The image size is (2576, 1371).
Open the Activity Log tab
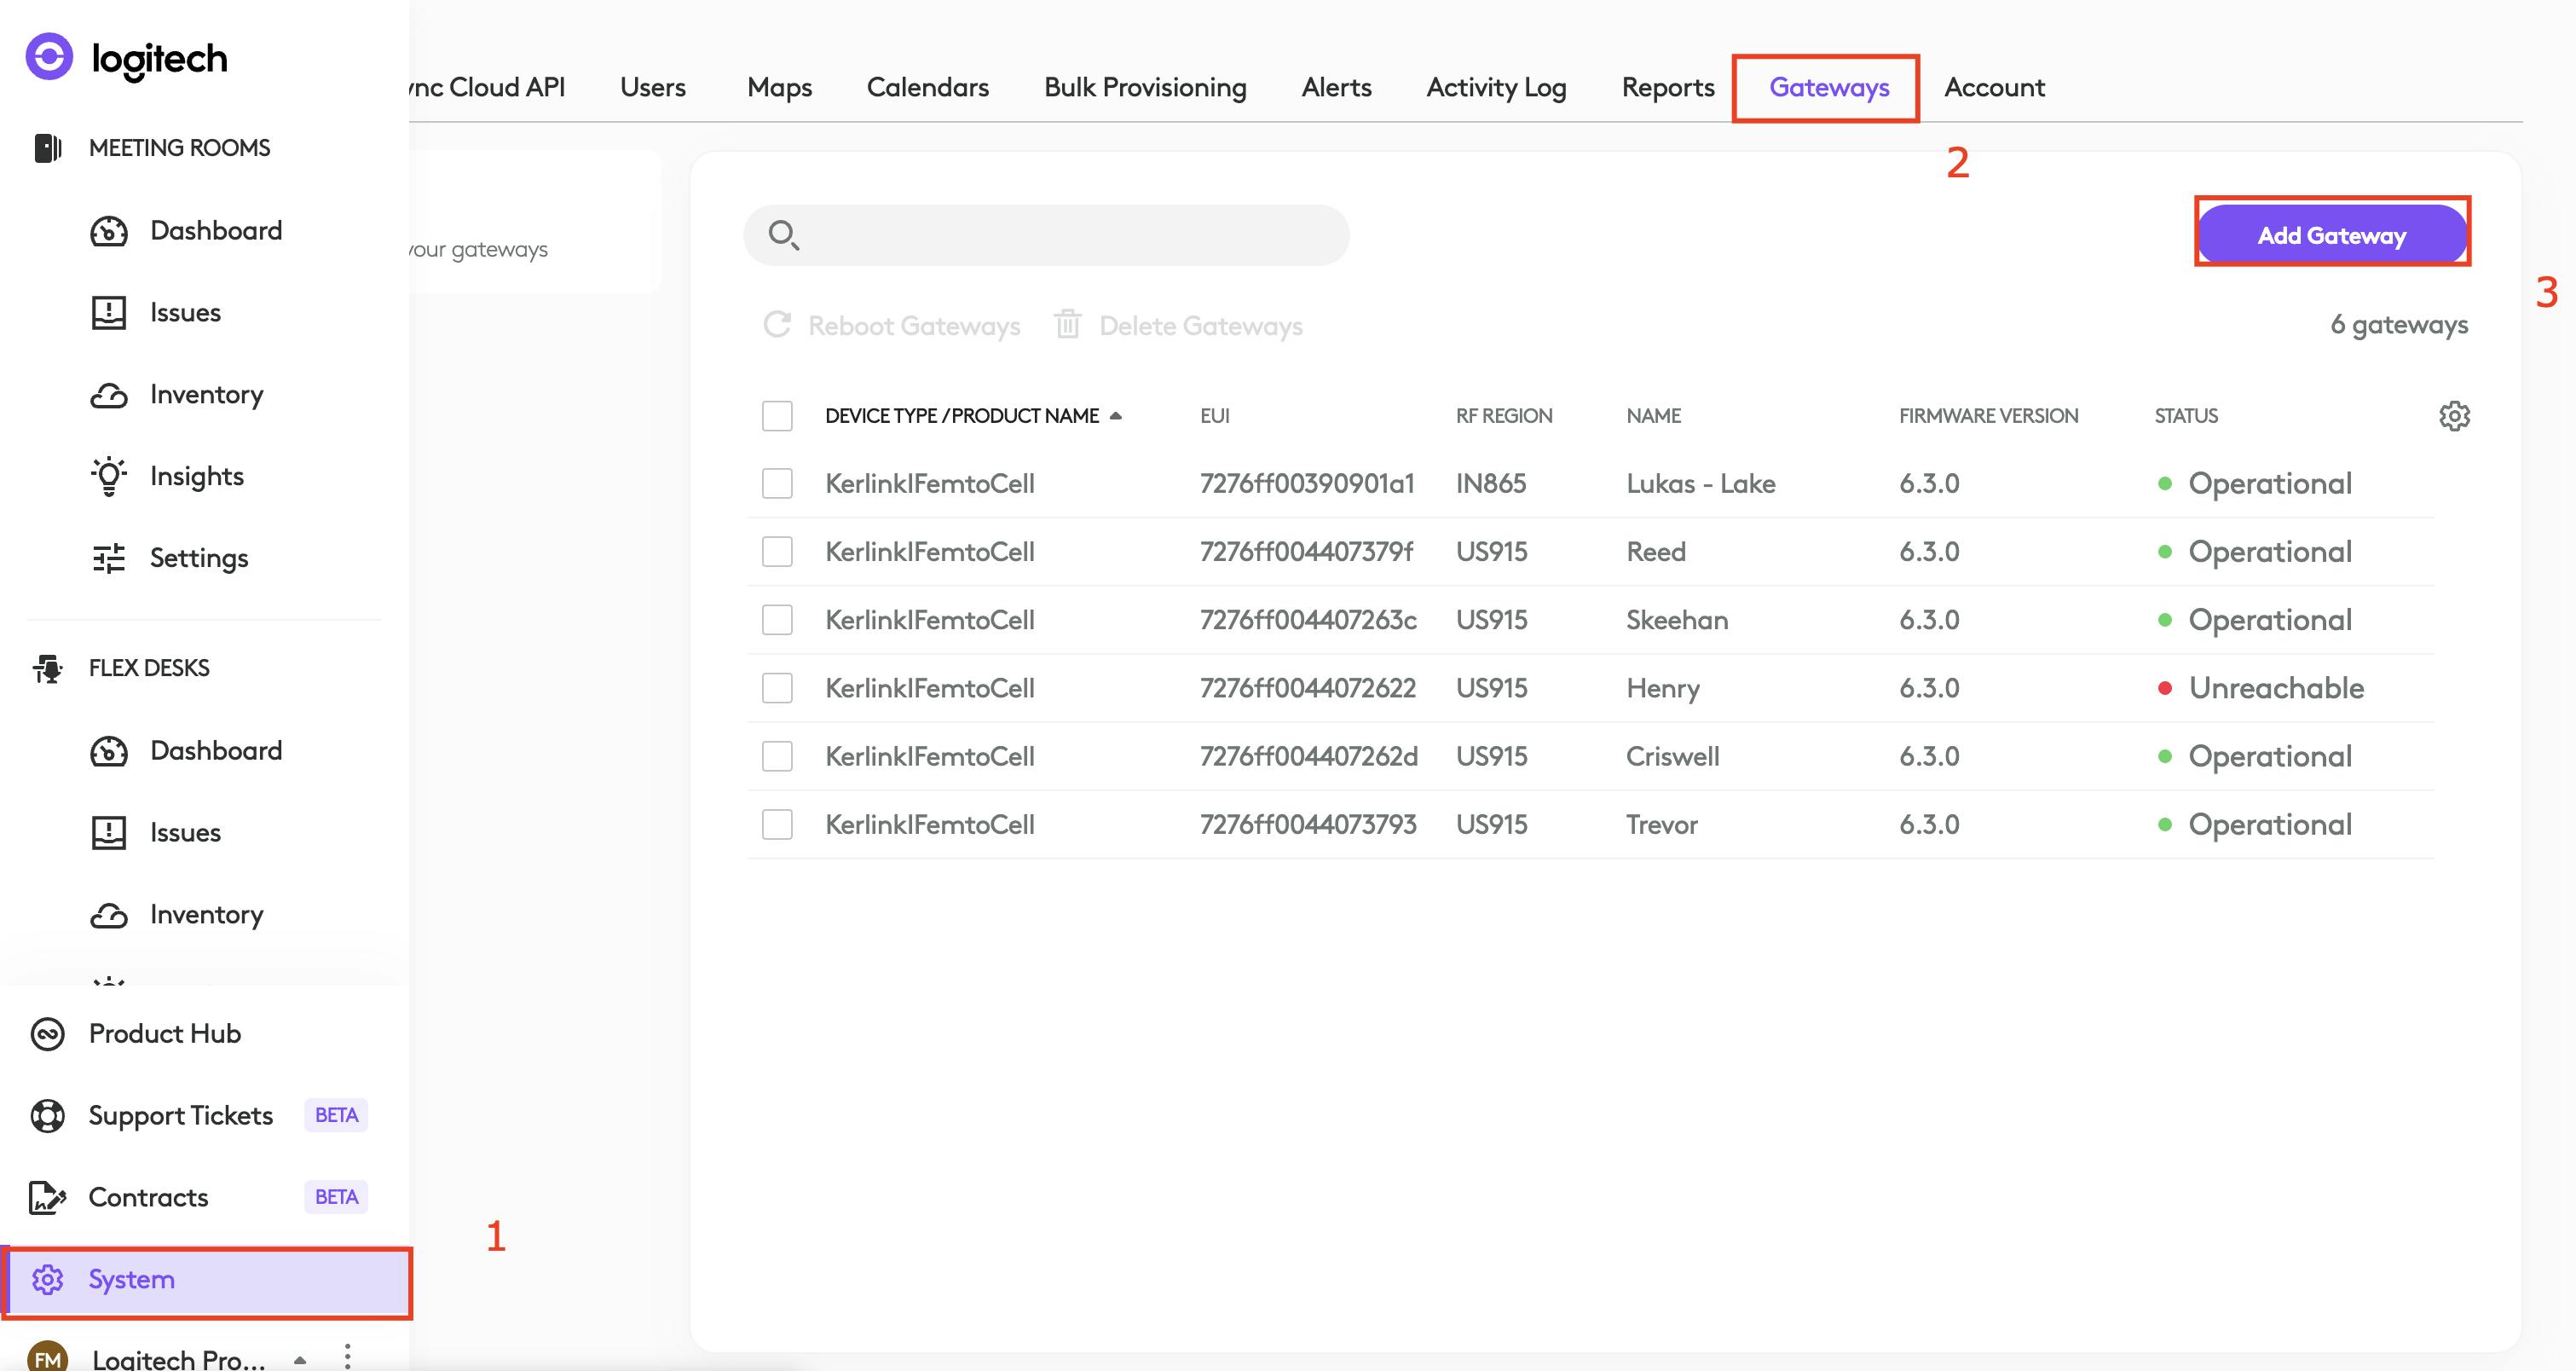point(1495,87)
